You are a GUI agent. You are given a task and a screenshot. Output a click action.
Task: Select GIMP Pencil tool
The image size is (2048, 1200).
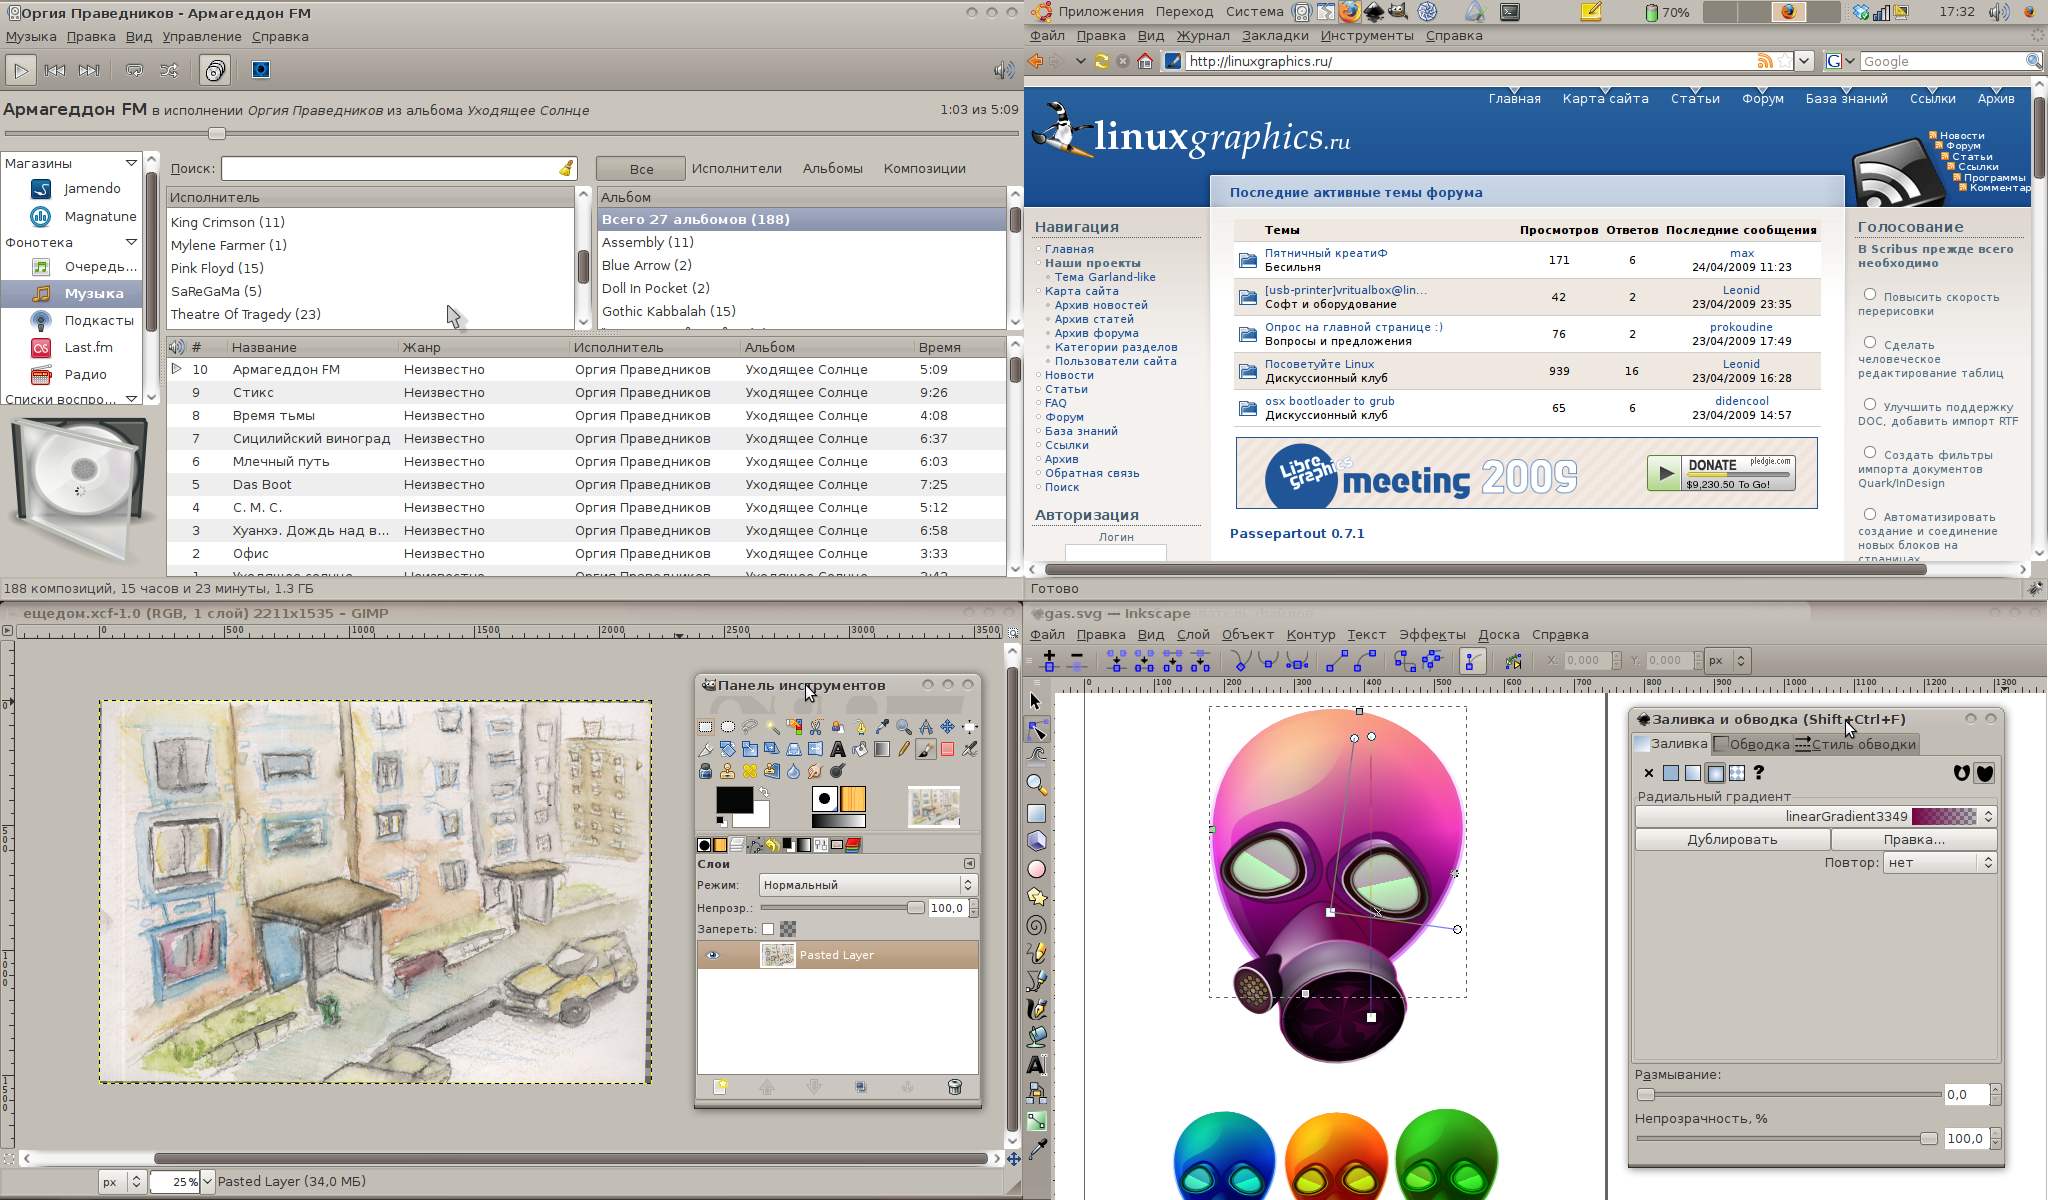(x=904, y=749)
